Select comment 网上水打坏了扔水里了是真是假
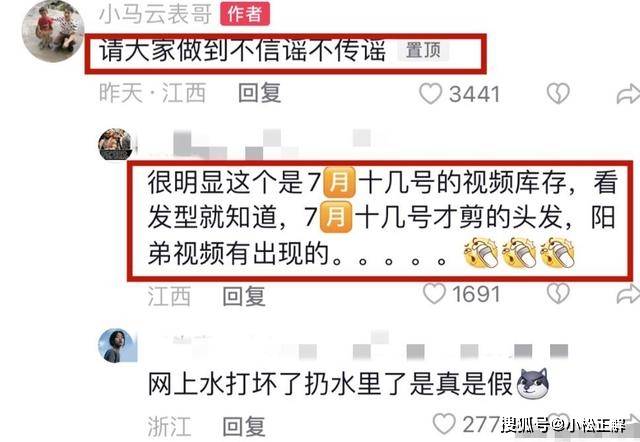Screen dimensions: 640x442 pos(330,384)
